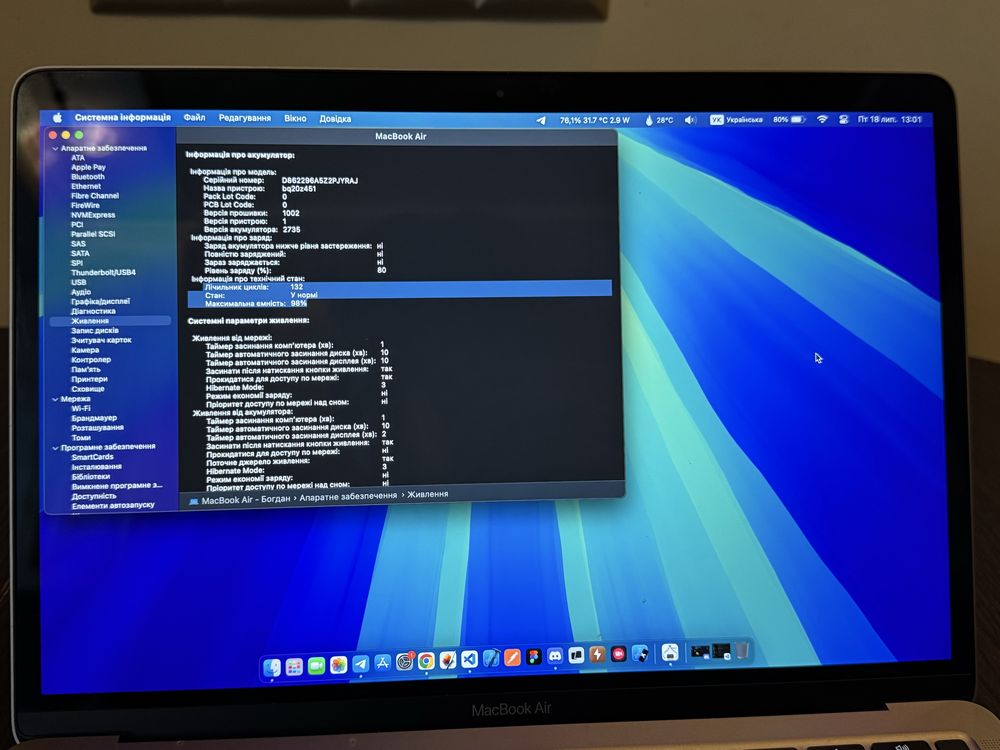The width and height of the screenshot is (1000, 750).
Task: Select Діагностика in the sidebar
Action: 93,311
